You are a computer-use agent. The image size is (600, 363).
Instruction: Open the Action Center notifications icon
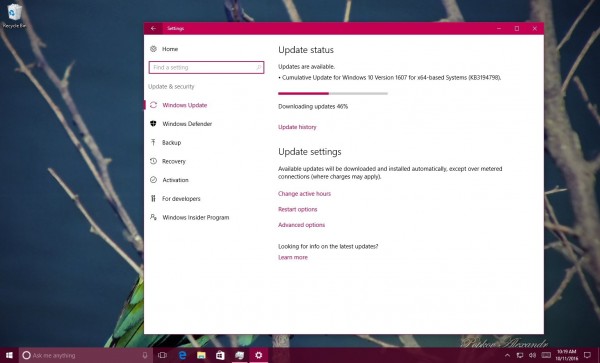(588, 355)
